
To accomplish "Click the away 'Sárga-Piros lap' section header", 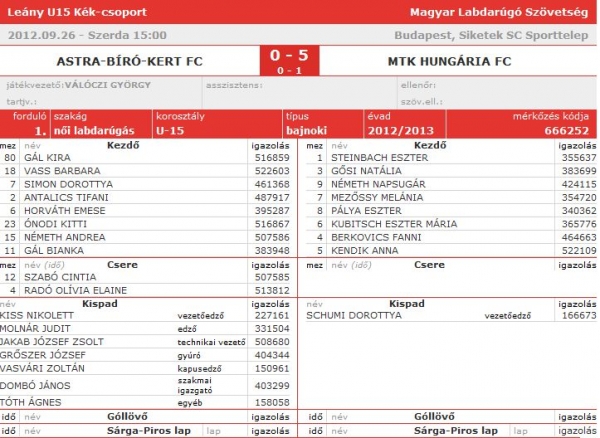I will [456, 430].
